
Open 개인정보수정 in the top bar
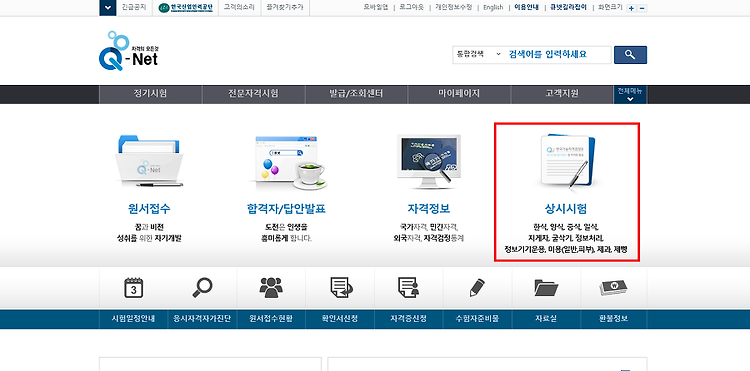(453, 8)
